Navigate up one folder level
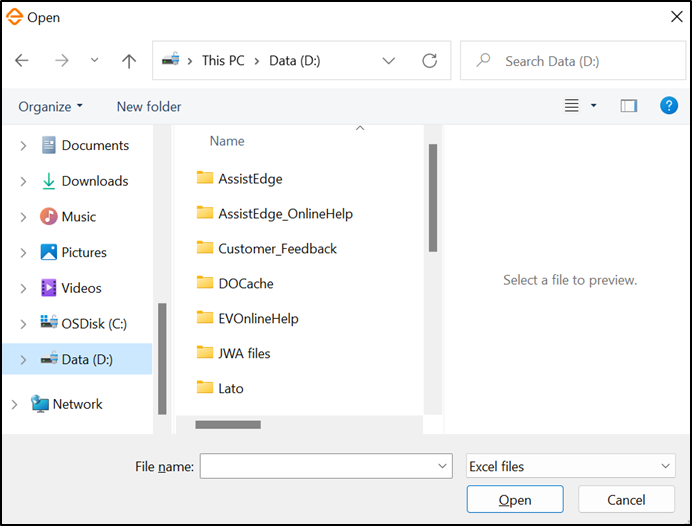Viewport: 692px width, 526px height. tap(129, 60)
